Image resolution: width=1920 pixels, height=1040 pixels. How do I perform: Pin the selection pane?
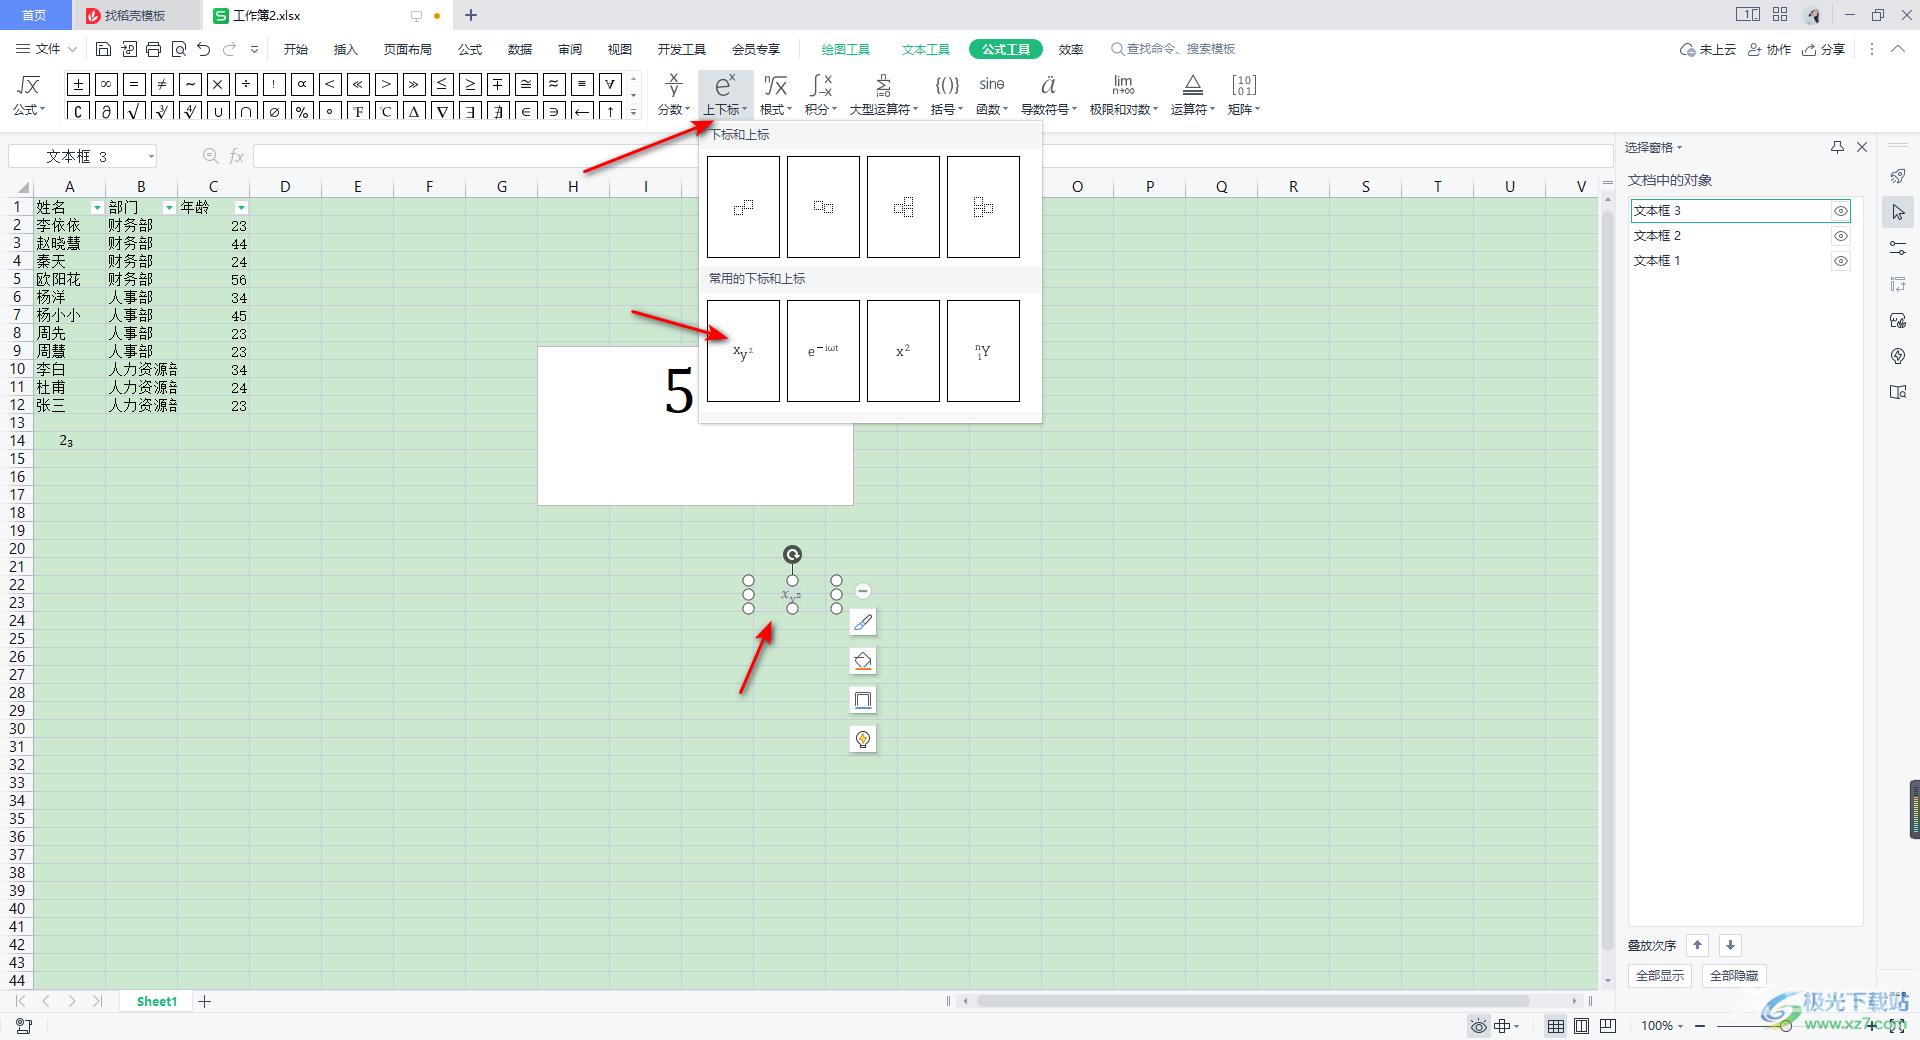(1837, 147)
